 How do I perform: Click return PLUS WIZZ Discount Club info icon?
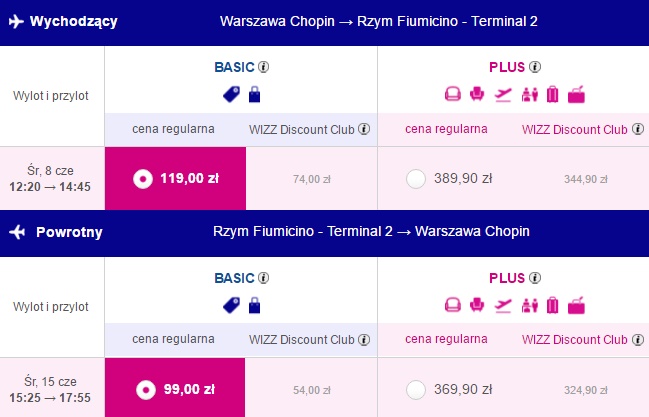(638, 340)
